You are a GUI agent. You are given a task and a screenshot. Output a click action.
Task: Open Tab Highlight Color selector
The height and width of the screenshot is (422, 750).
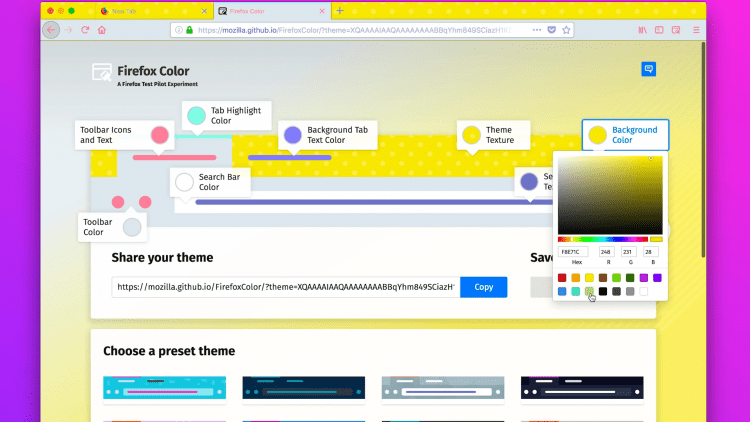(227, 115)
